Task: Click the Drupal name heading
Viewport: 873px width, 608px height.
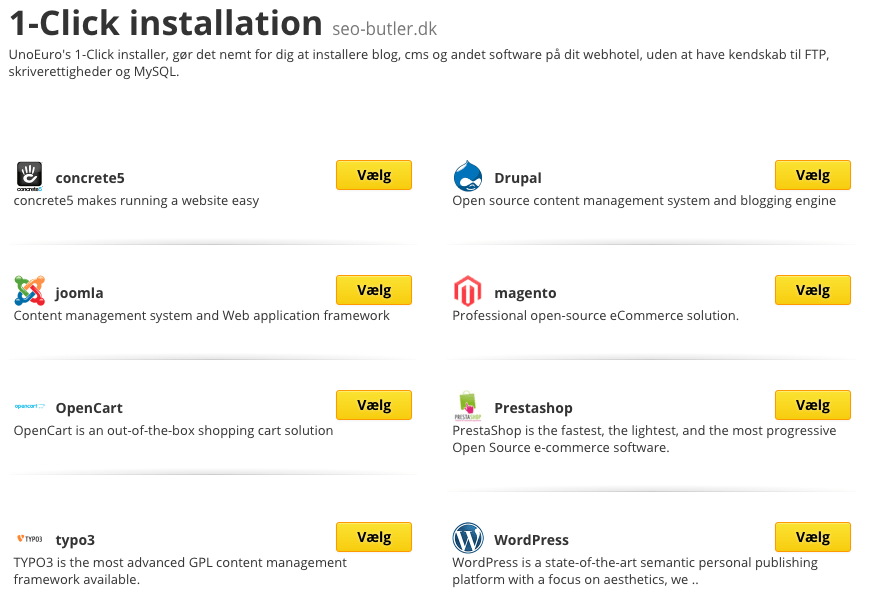Action: pos(518,178)
